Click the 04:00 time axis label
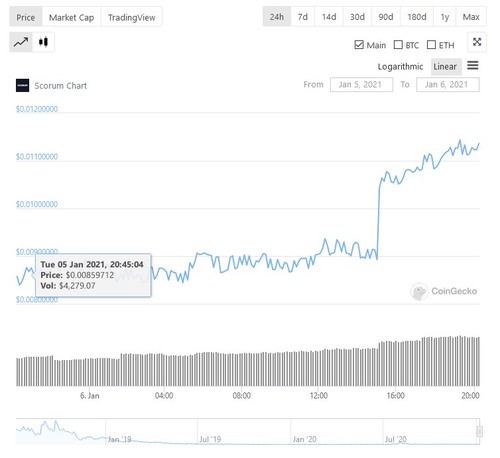This screenshot has height=458, width=500. [x=164, y=396]
